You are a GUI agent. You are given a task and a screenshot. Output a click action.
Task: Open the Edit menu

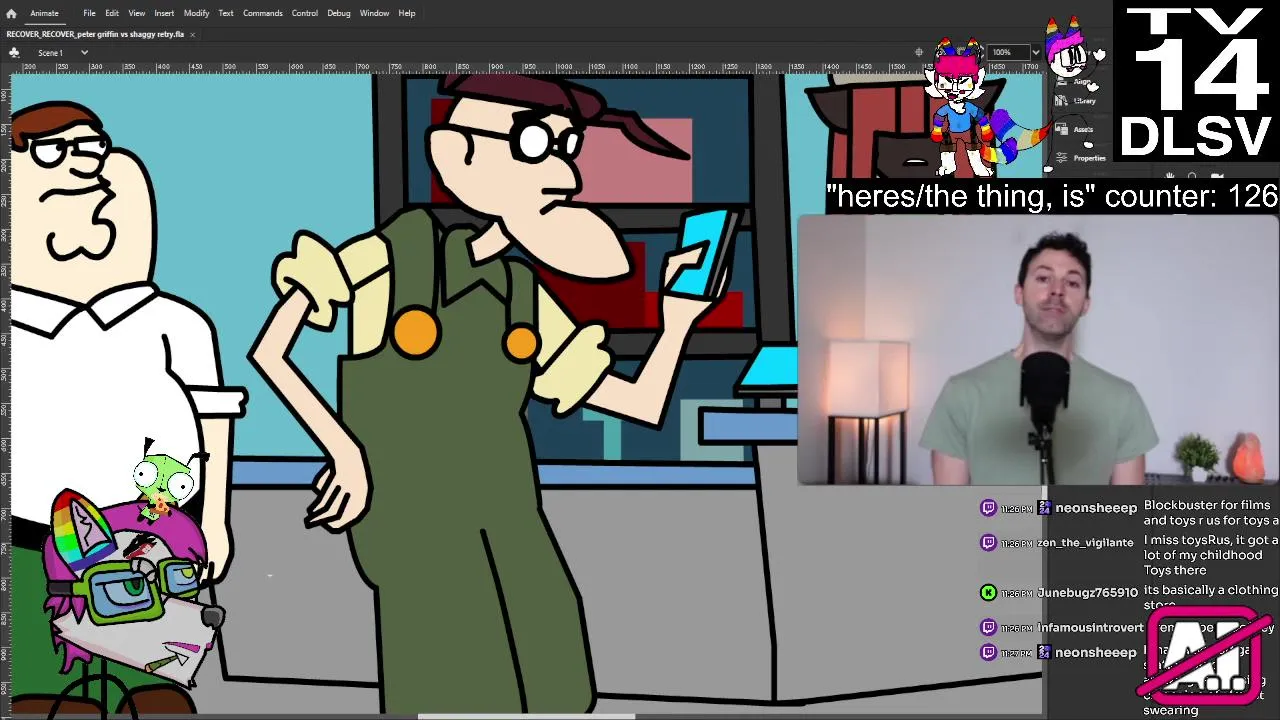pos(112,13)
